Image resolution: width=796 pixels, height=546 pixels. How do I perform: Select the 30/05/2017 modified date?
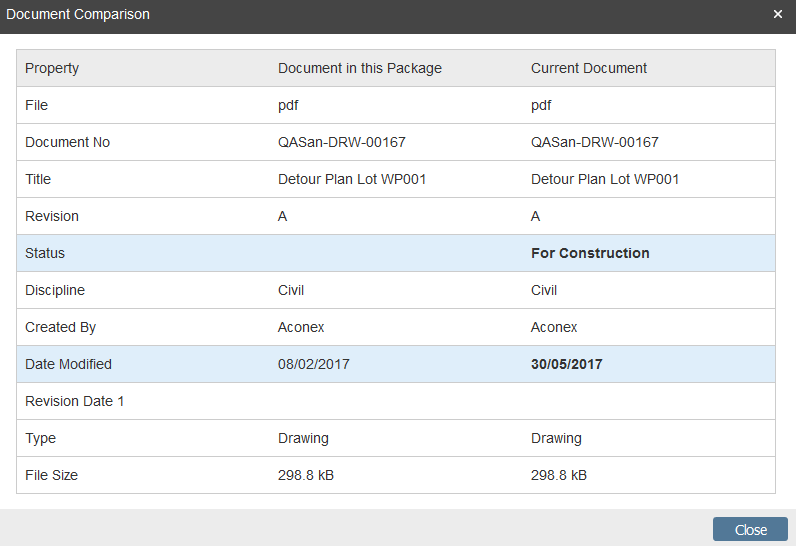[x=567, y=364]
